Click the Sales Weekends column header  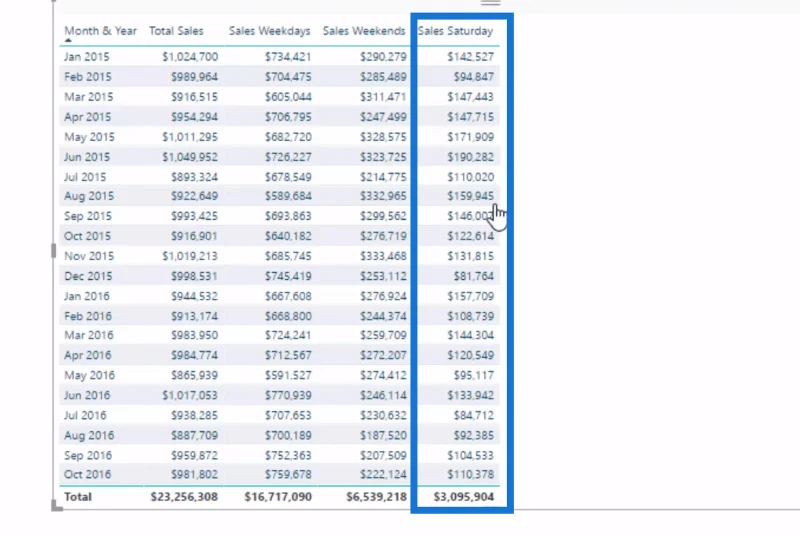coord(364,31)
